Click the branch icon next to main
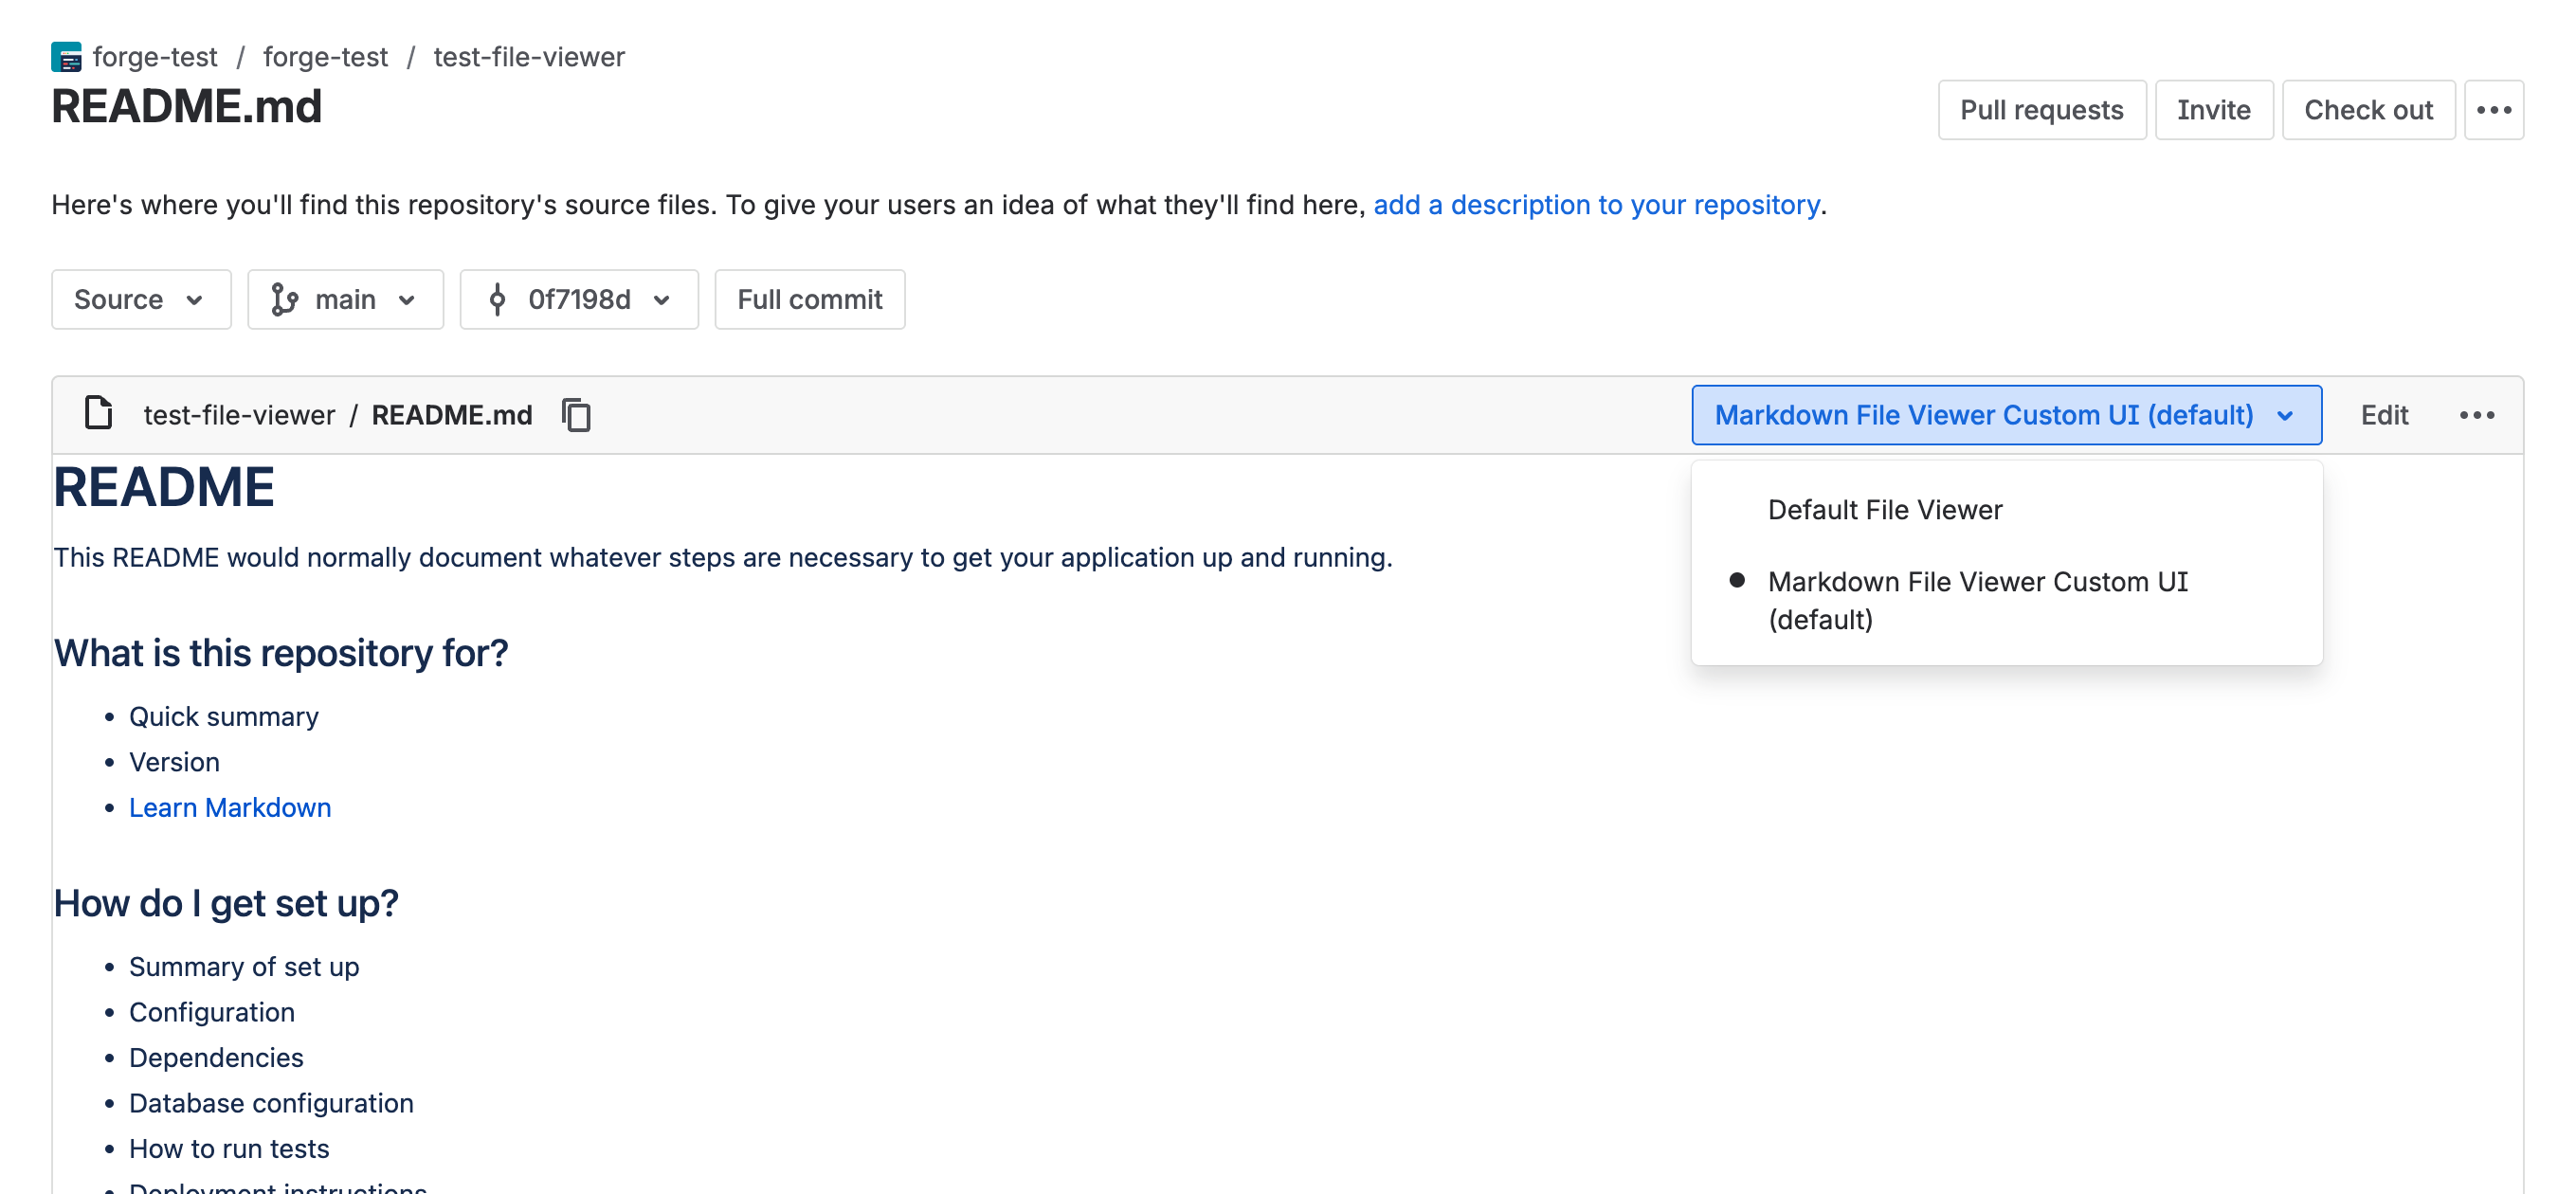2576x1194 pixels. pyautogui.click(x=284, y=299)
